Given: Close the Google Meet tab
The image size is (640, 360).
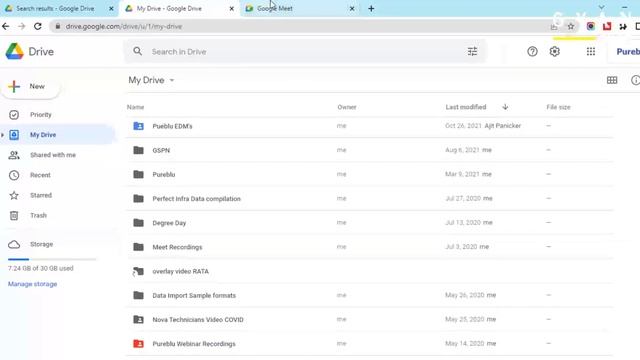Looking at the screenshot, I should click(352, 9).
